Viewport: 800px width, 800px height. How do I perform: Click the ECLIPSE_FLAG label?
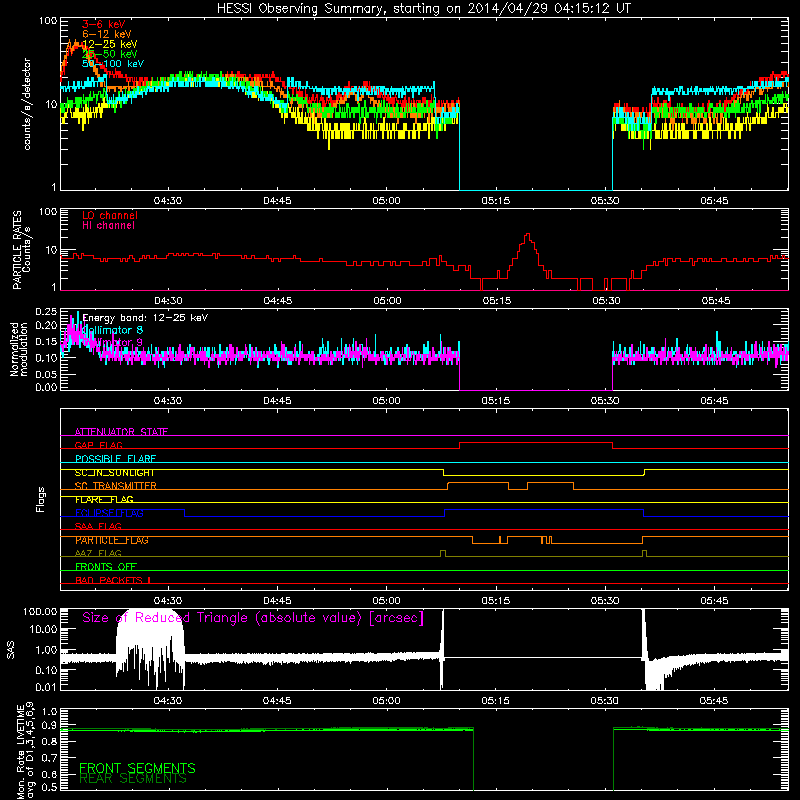coord(109,513)
